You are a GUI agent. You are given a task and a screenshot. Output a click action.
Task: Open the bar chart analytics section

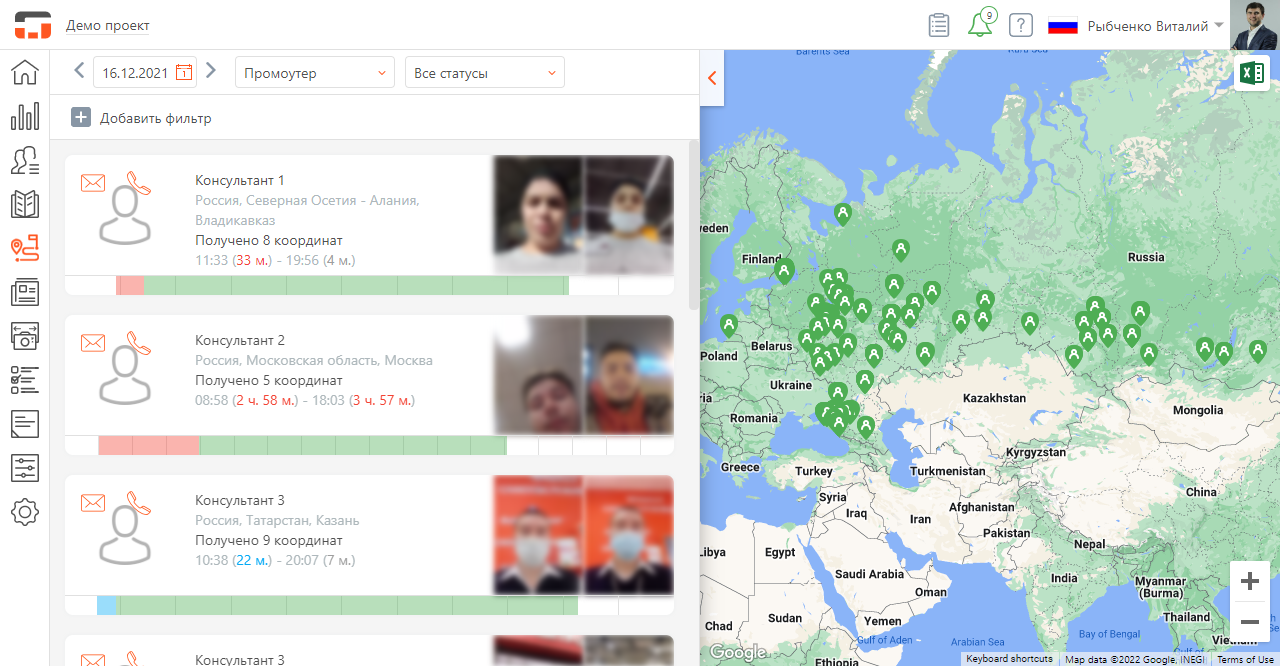click(25, 116)
